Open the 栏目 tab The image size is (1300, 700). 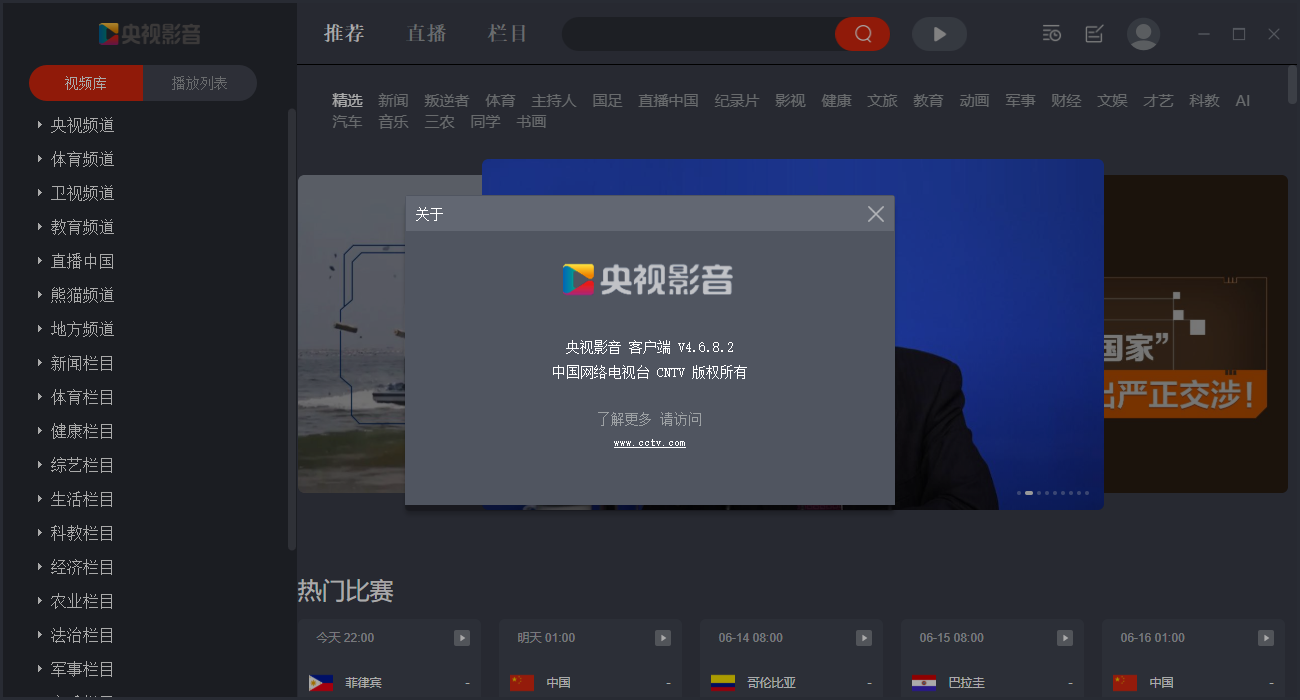tap(507, 33)
